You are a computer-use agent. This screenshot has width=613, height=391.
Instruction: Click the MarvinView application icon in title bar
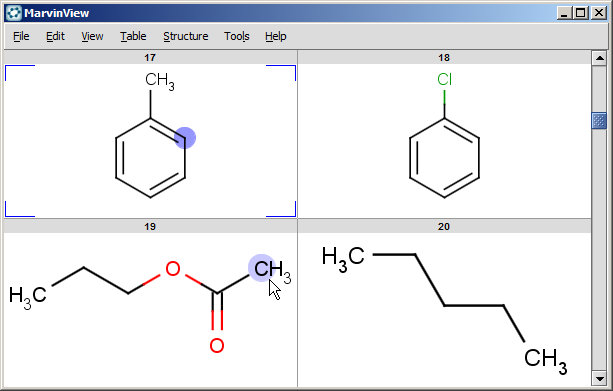[14, 13]
